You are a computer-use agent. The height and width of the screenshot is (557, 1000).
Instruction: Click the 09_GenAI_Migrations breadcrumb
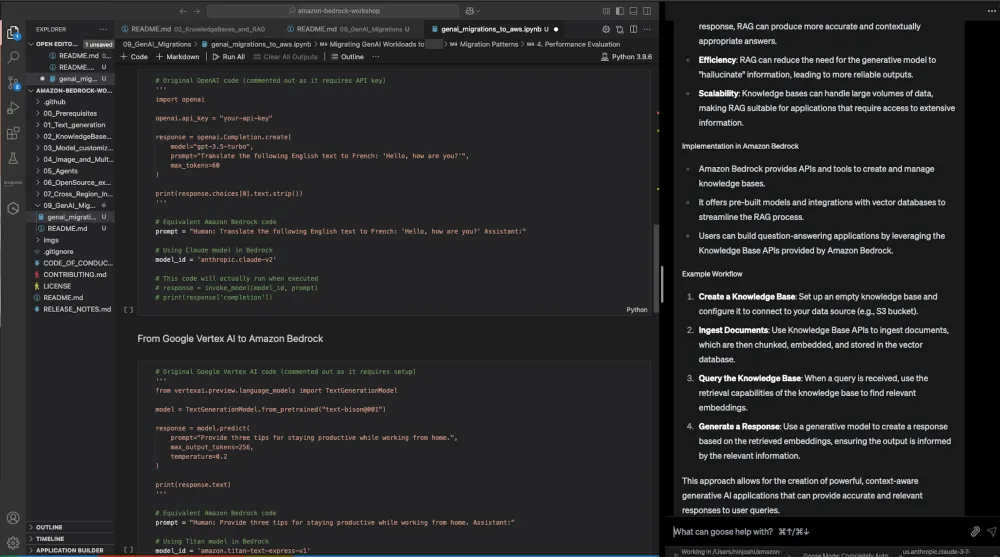click(x=157, y=44)
